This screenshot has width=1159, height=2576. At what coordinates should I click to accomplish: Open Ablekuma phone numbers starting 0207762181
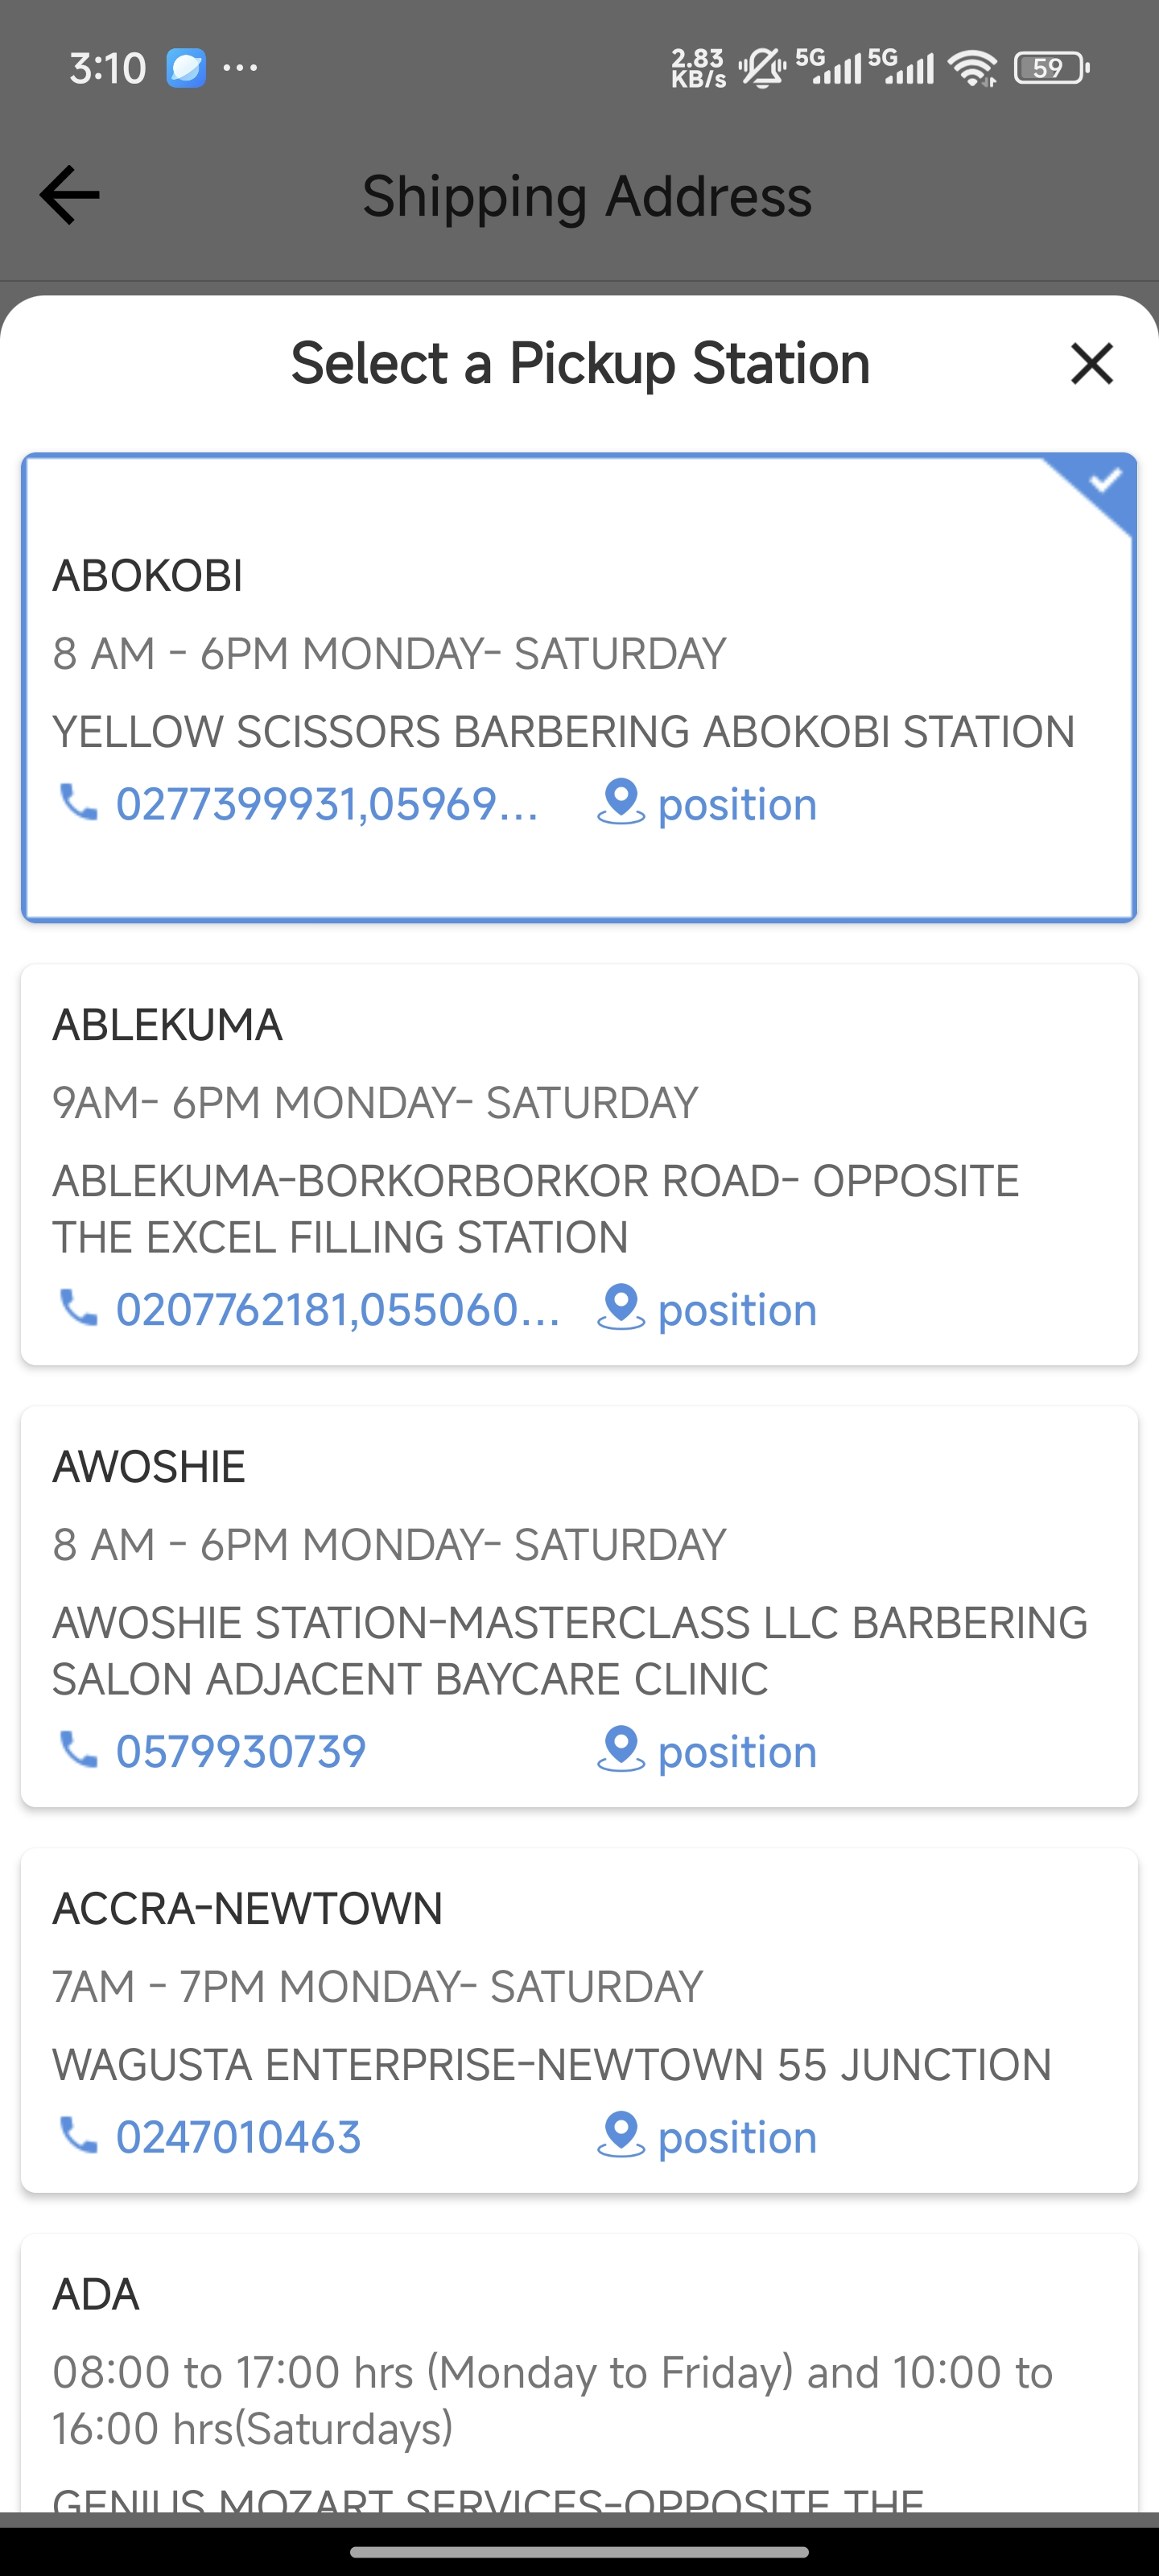(x=337, y=1309)
